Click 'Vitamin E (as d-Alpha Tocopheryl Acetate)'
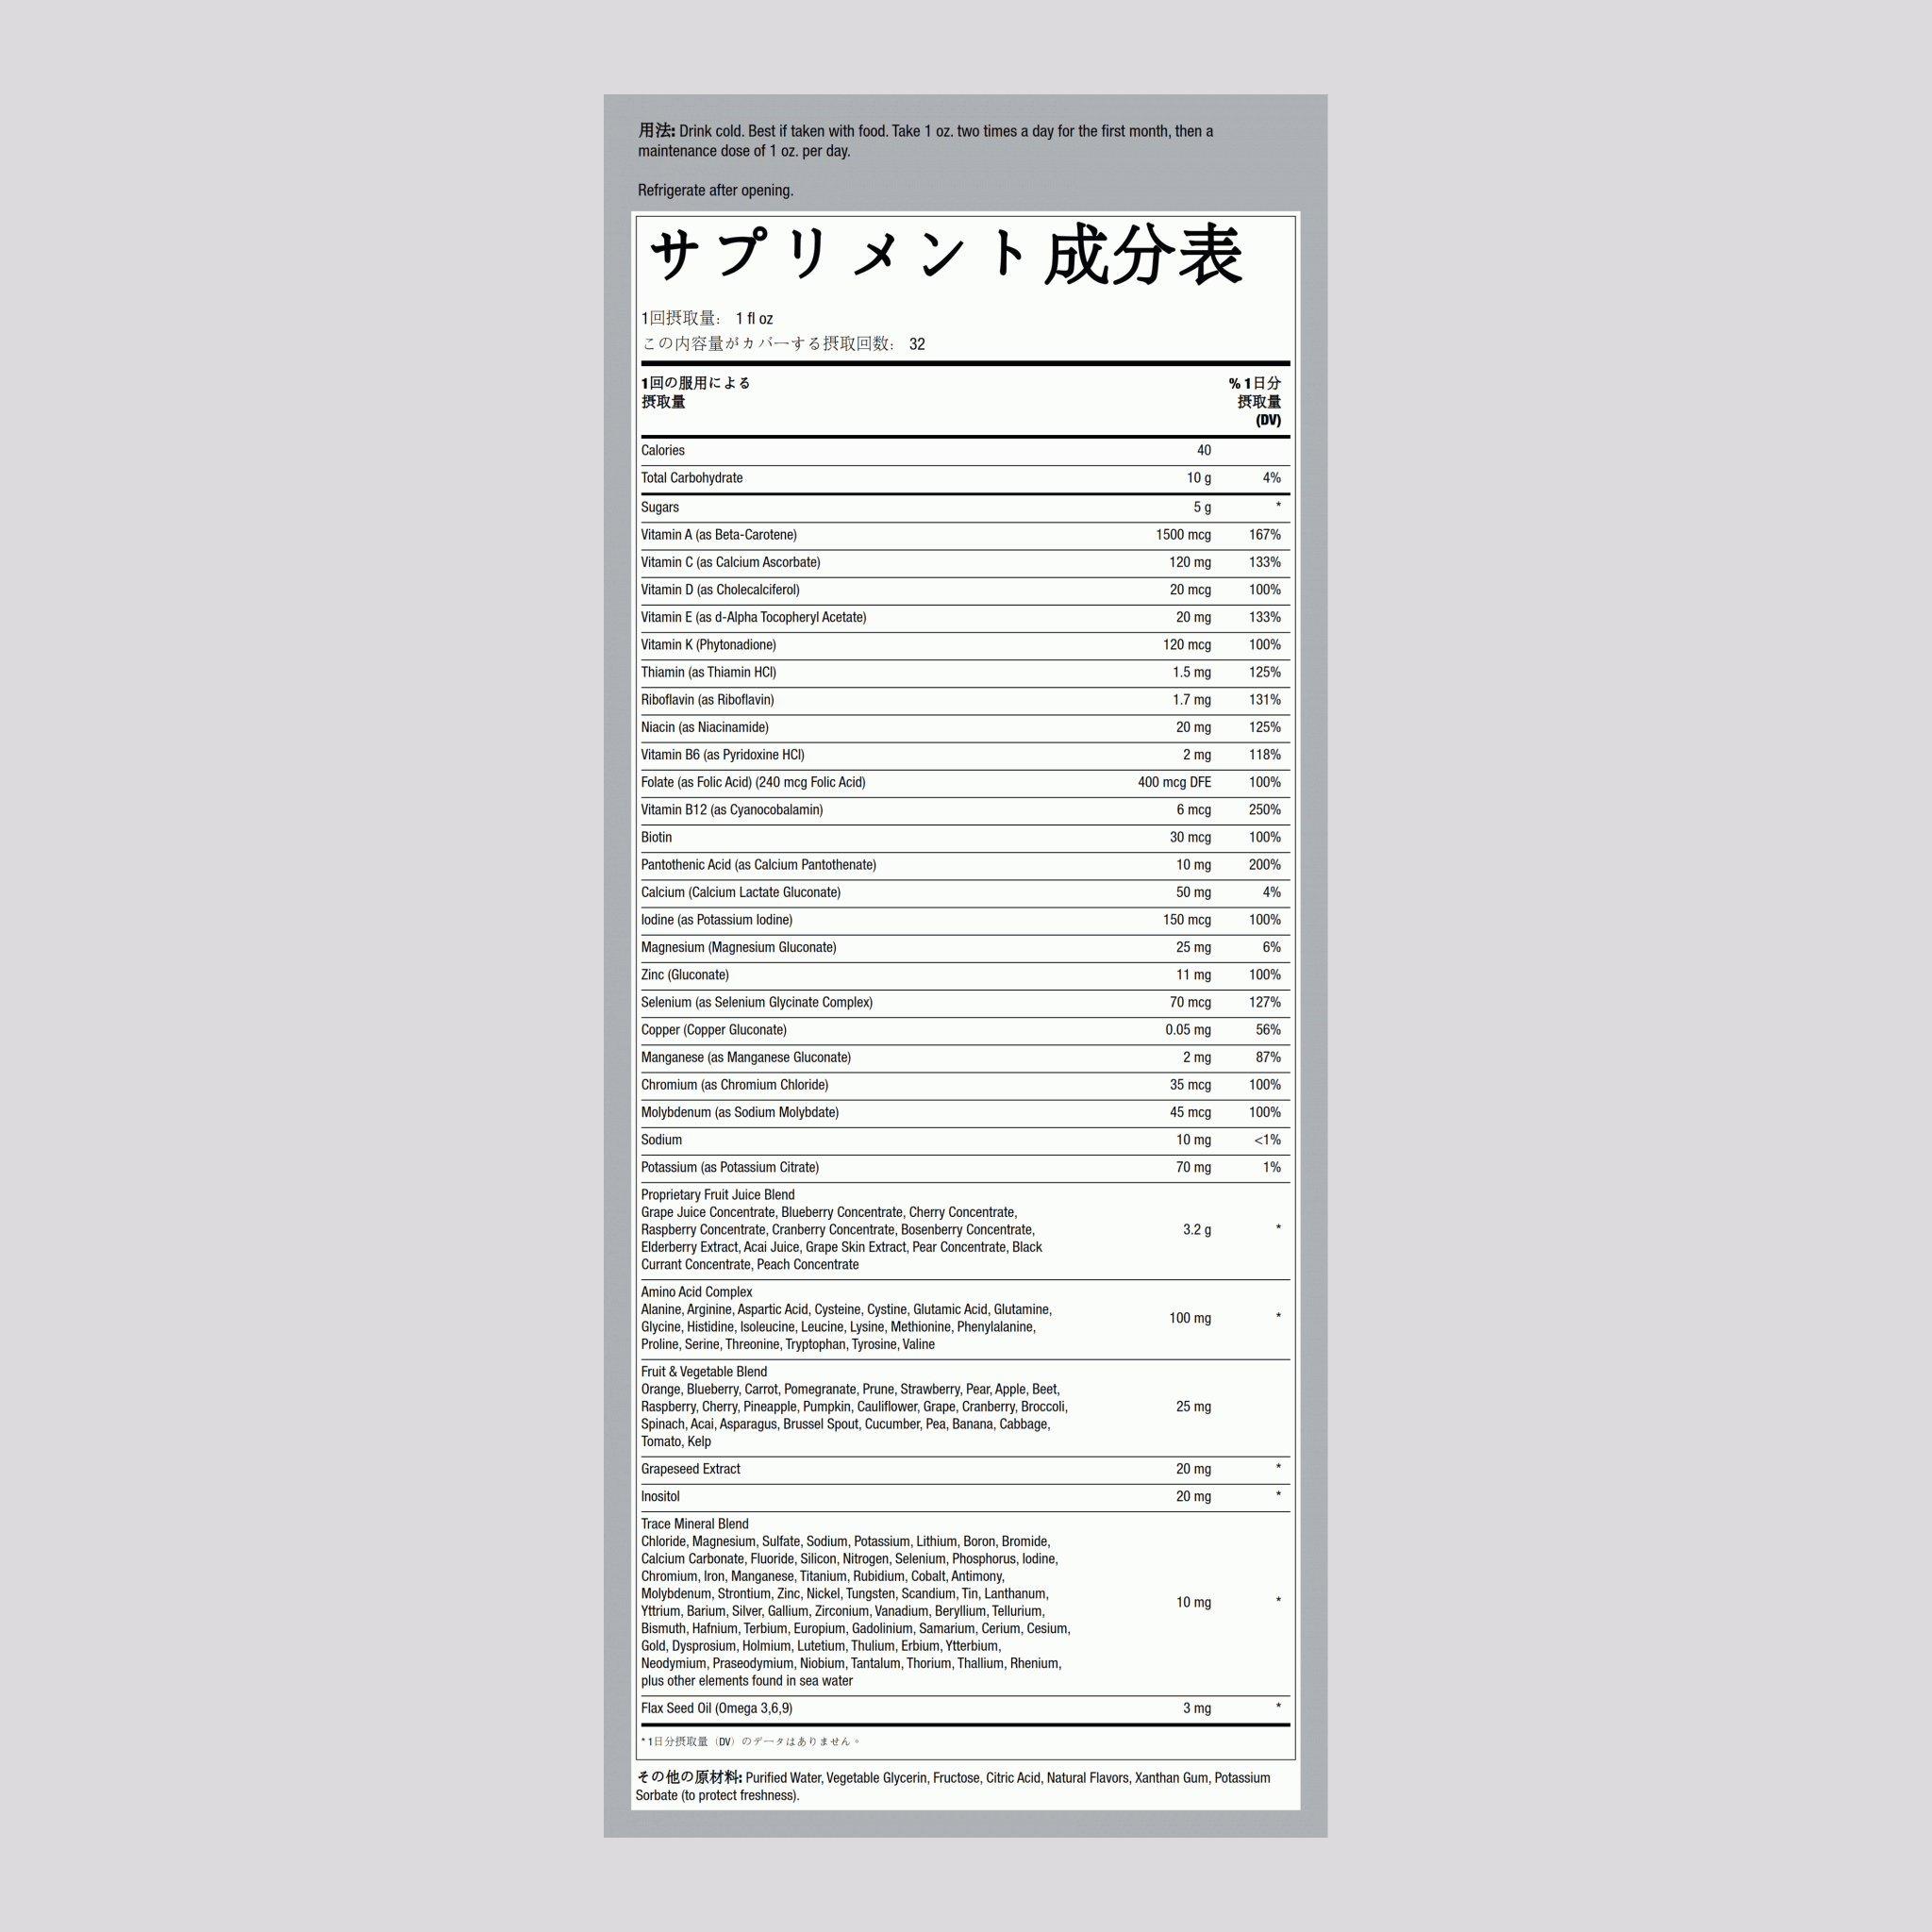This screenshot has width=1932, height=1932. coord(754,617)
